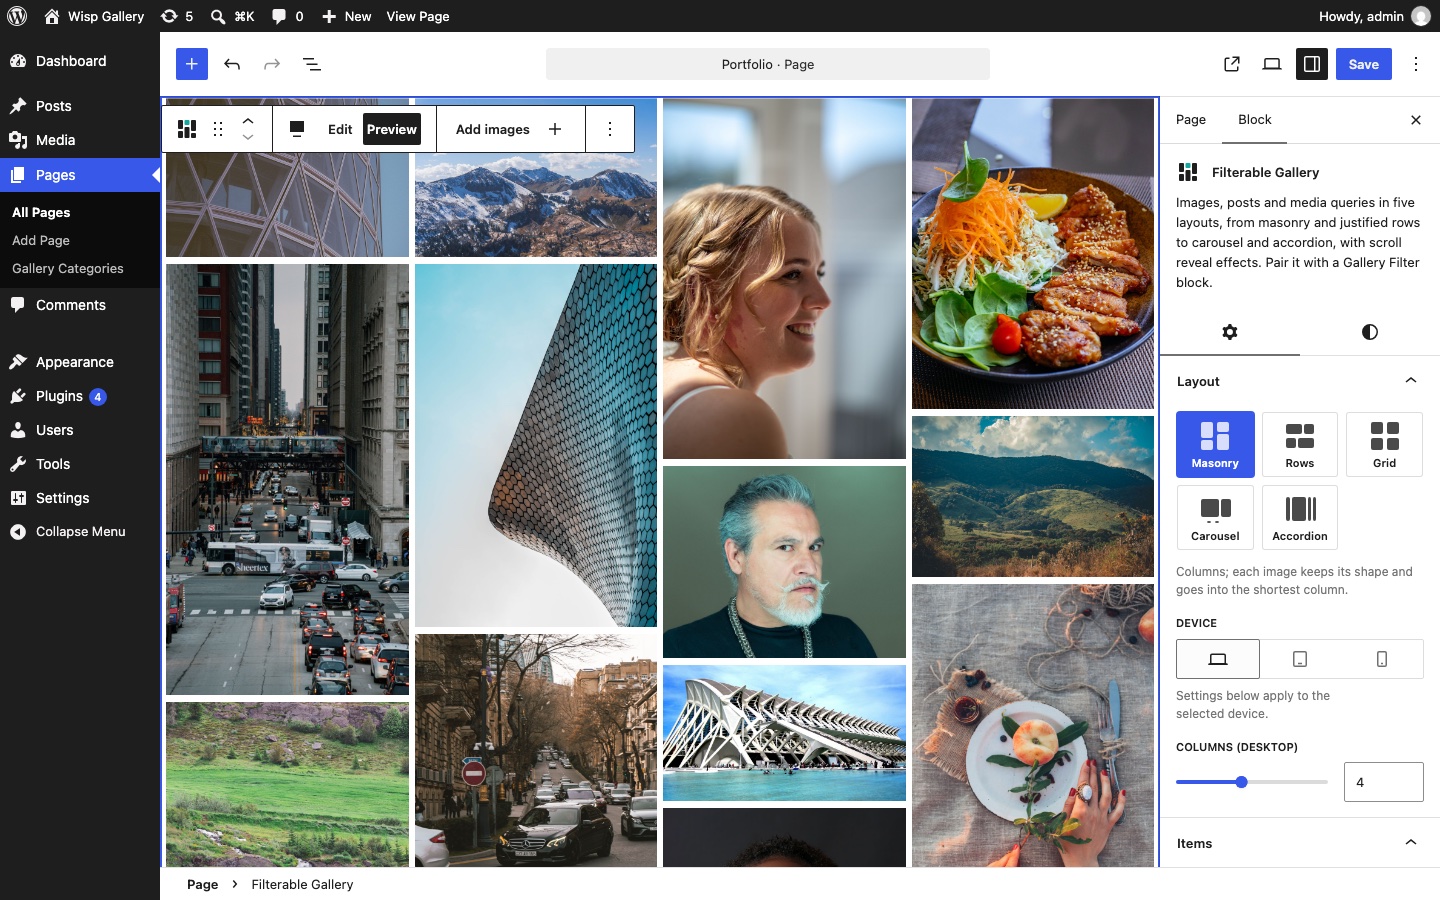This screenshot has width=1440, height=900.
Task: Save the Portfolio page
Action: [1364, 64]
